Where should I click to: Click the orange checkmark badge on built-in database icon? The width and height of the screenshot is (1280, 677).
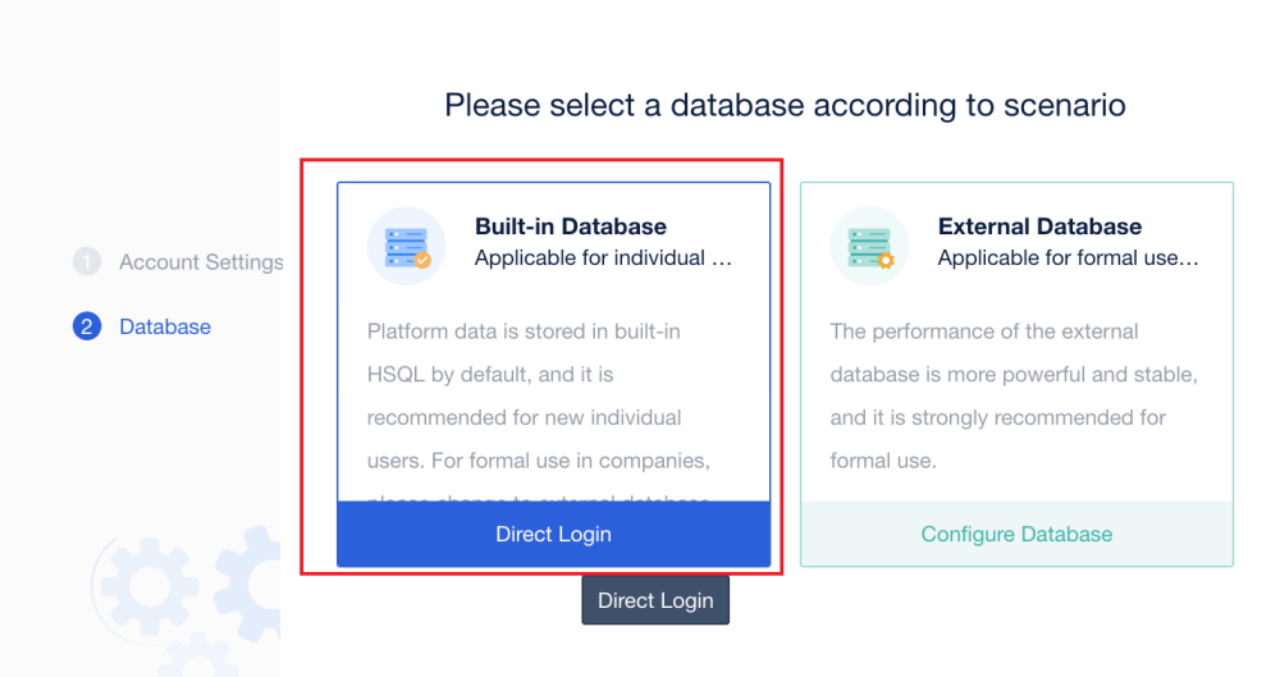coord(424,261)
